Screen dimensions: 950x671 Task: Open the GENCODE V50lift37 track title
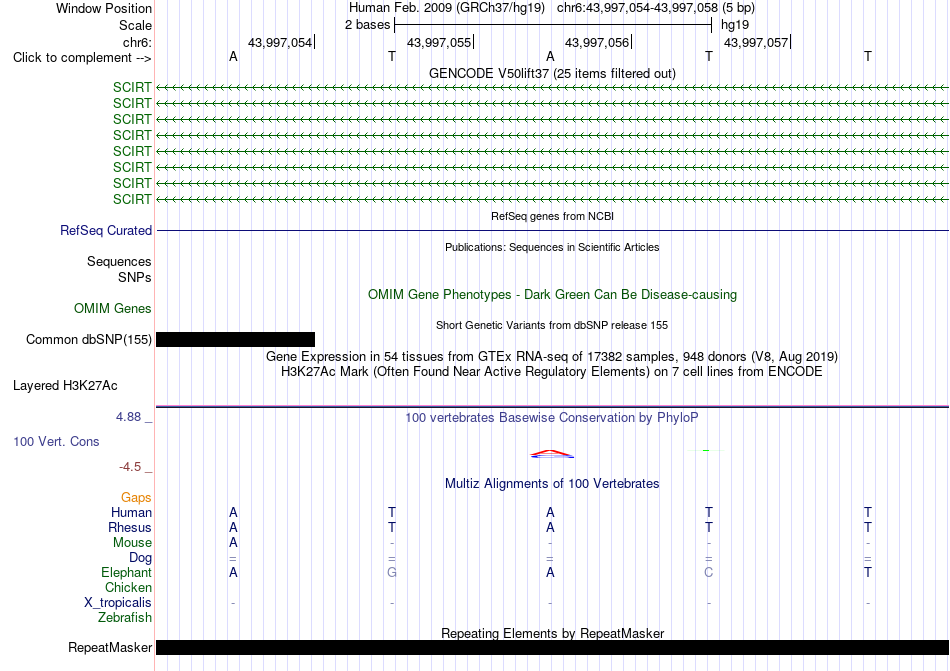coord(552,73)
